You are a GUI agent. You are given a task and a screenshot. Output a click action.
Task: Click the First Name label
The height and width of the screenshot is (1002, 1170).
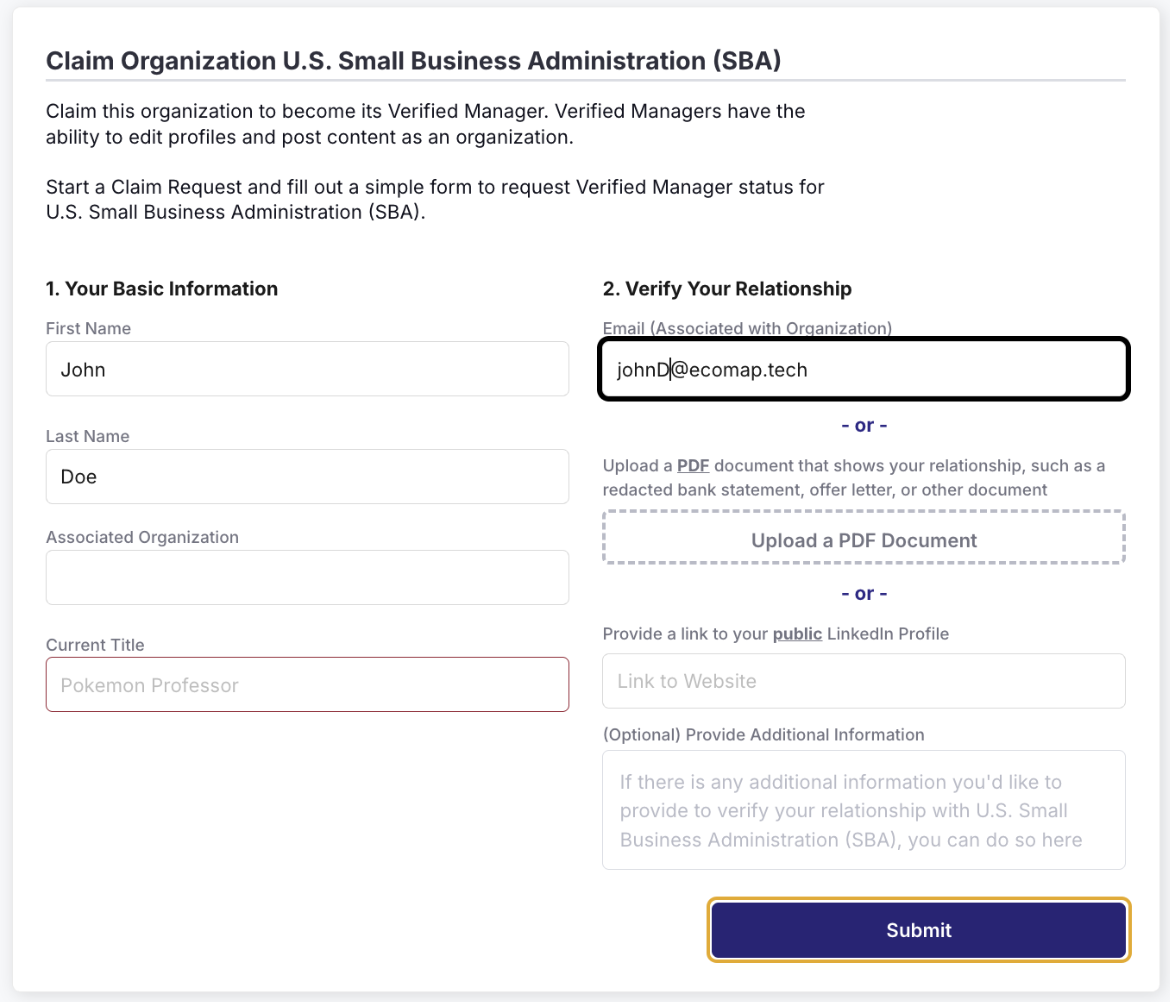[x=88, y=328]
